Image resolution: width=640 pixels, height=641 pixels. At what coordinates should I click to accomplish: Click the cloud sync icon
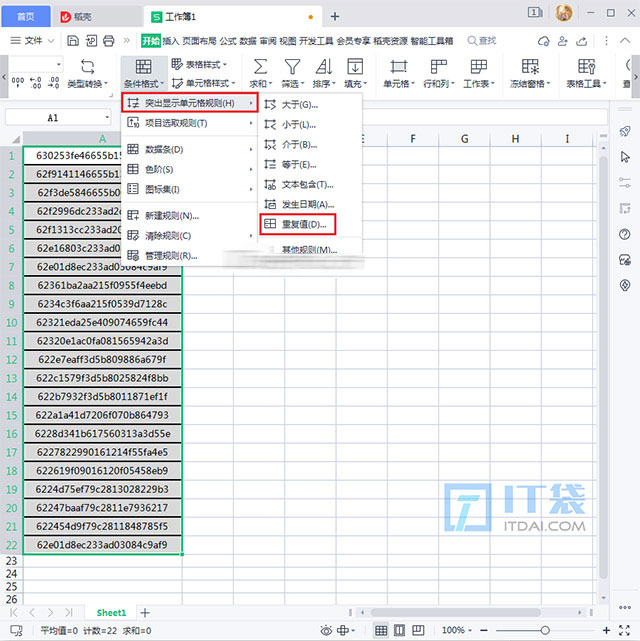tap(544, 41)
